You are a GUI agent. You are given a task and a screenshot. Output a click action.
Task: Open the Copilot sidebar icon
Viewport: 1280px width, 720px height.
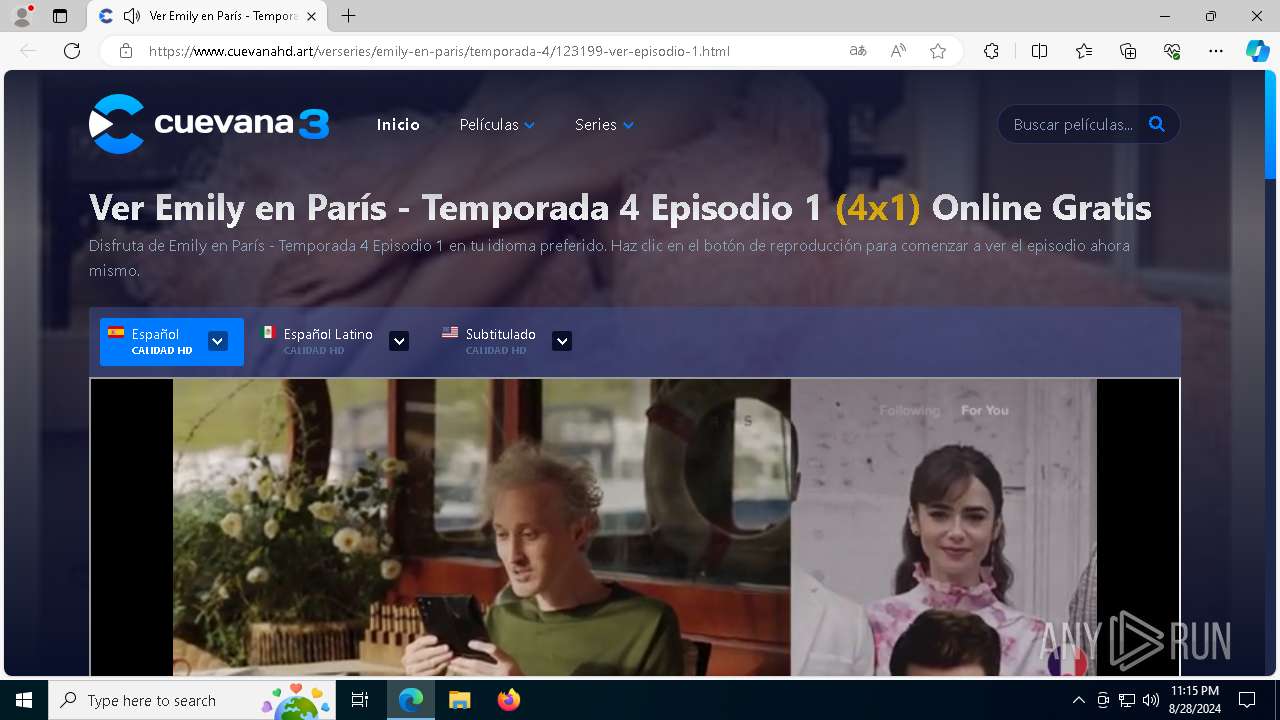[x=1258, y=51]
